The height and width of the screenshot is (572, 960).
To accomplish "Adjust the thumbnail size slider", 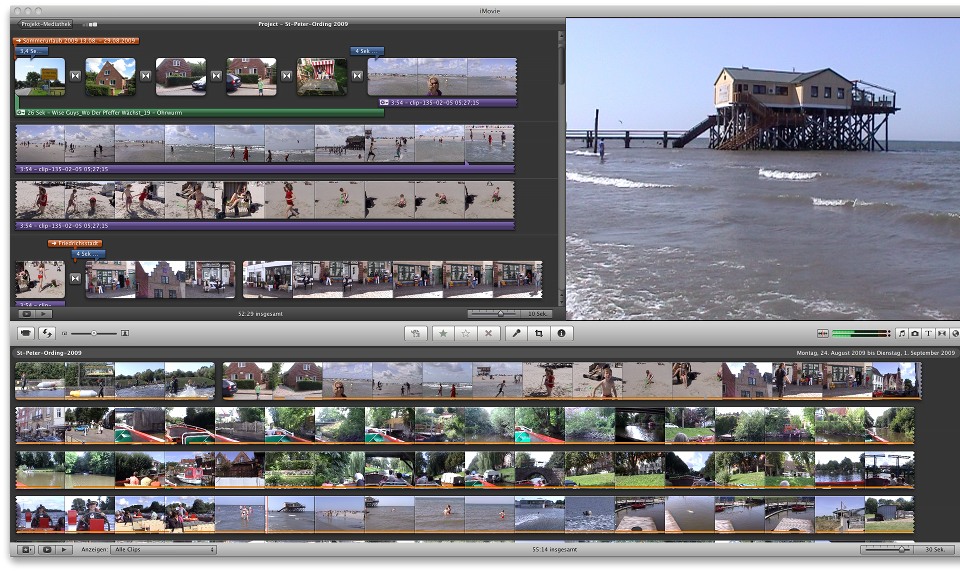I will tap(94, 333).
